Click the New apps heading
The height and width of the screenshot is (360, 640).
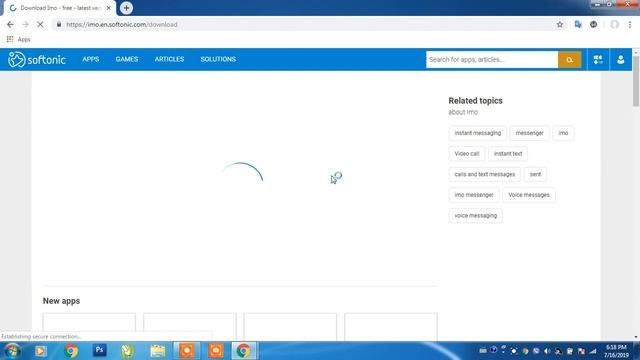tap(61, 301)
